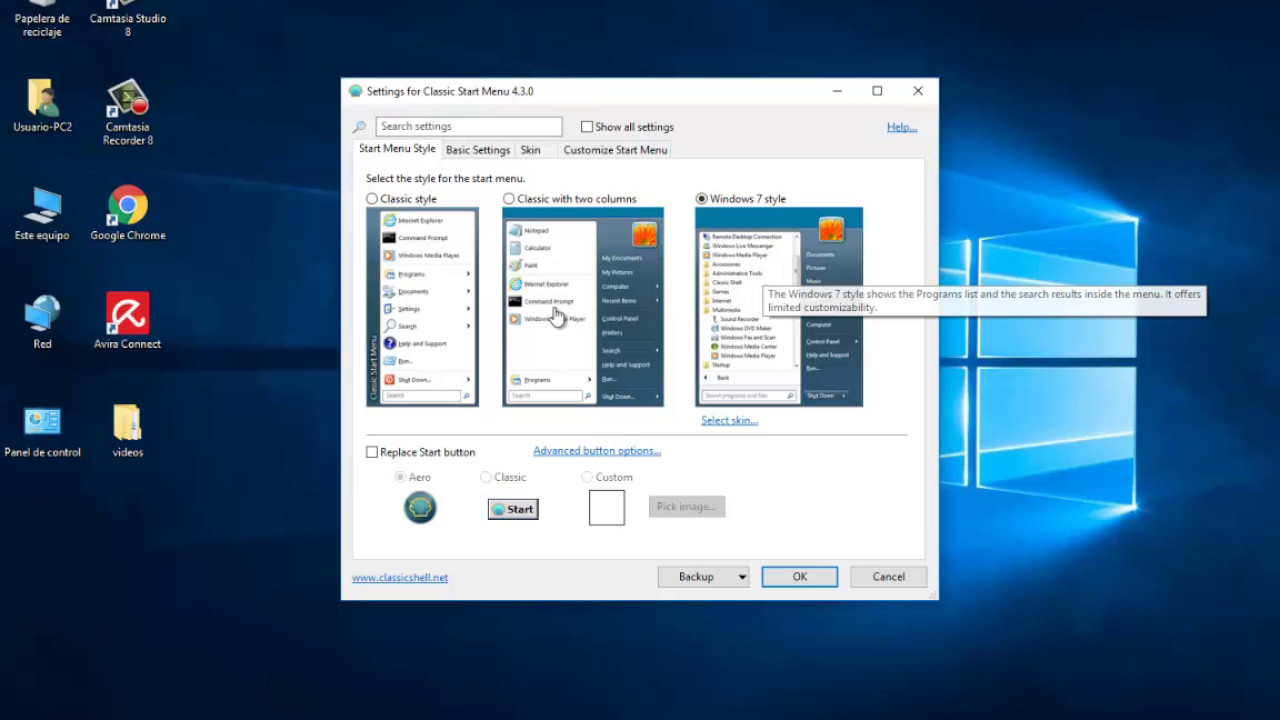Viewport: 1280px width, 720px height.
Task: Click the Backup button
Action: 696,577
